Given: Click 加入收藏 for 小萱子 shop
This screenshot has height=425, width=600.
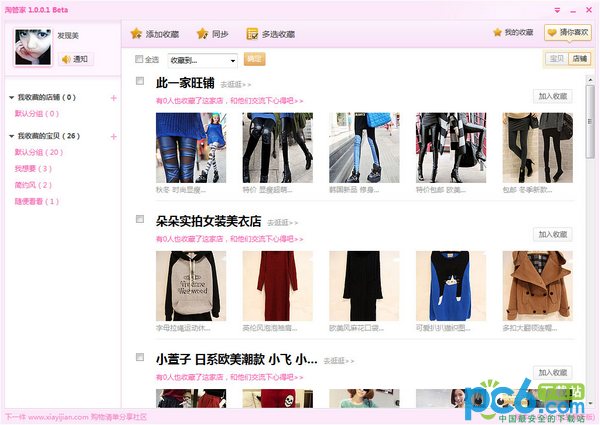Looking at the screenshot, I should point(553,372).
